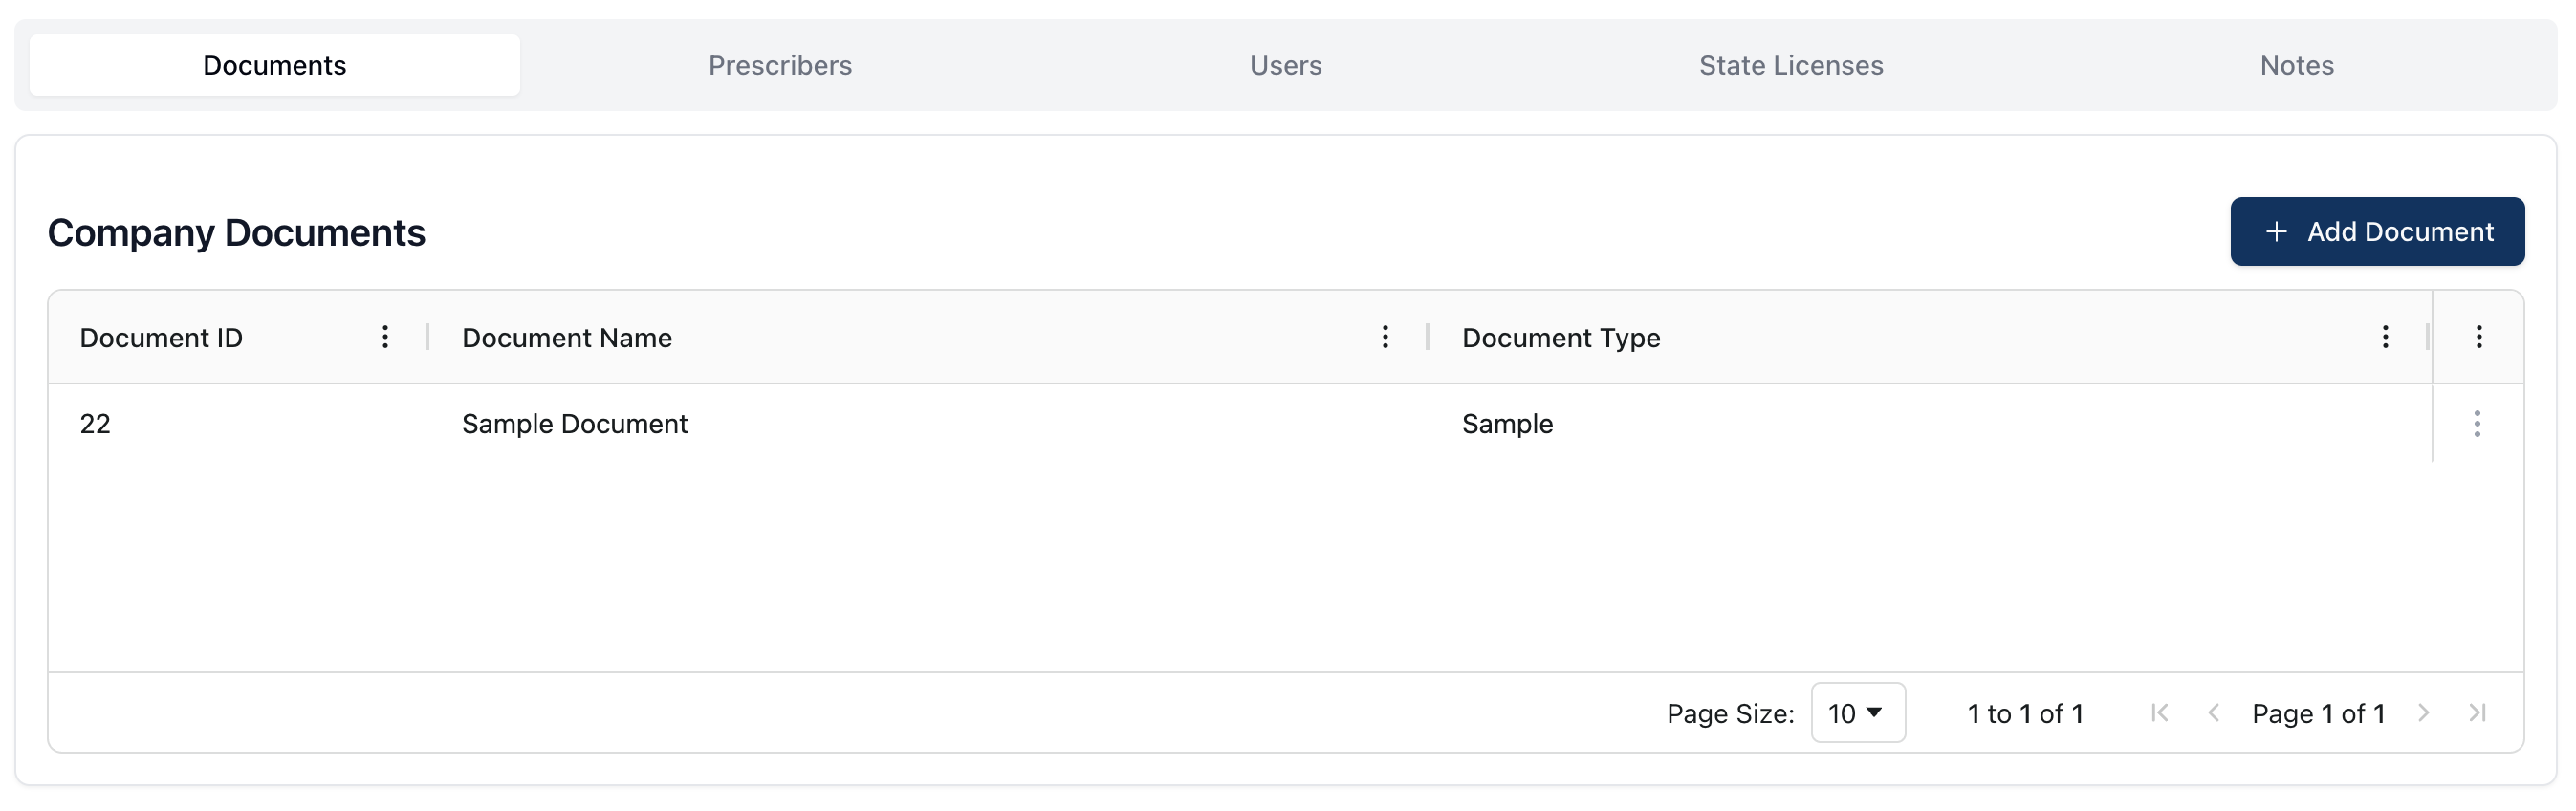The image size is (2576, 811).
Task: Select the Sample Document name cell
Action: coord(574,424)
